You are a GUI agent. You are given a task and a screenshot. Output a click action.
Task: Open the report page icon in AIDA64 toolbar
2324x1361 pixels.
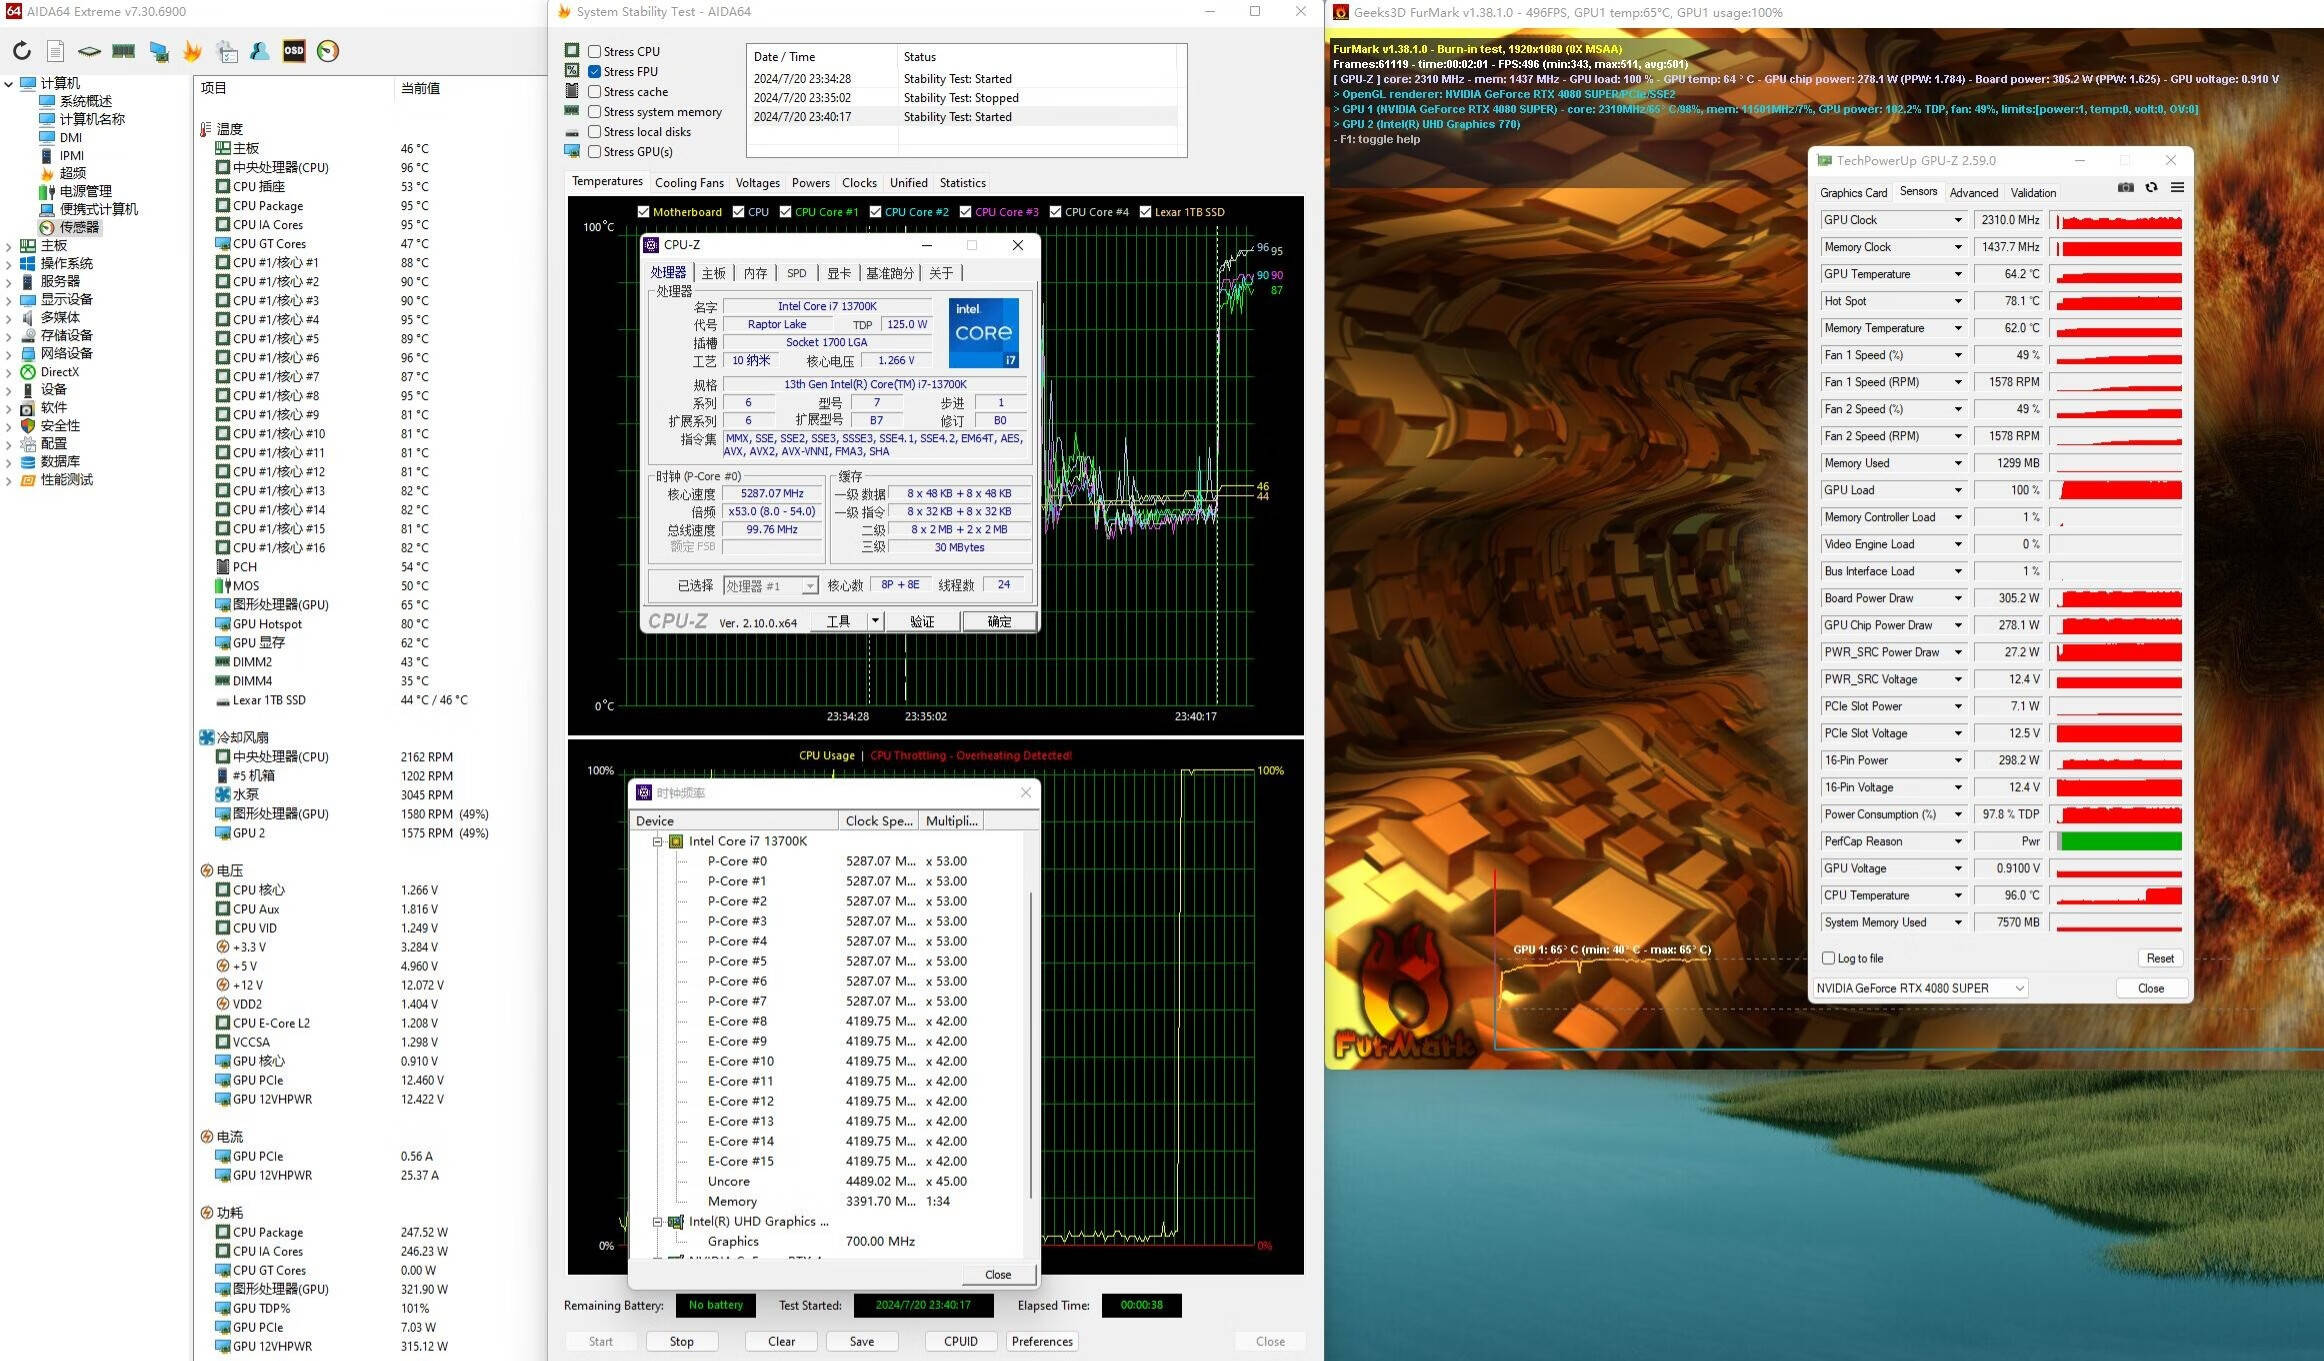click(x=56, y=51)
